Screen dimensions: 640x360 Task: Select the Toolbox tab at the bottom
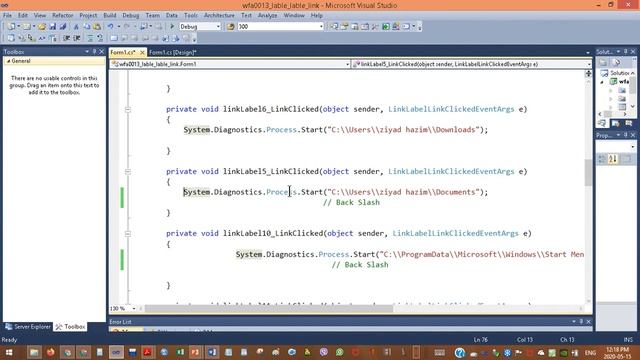pos(71,327)
